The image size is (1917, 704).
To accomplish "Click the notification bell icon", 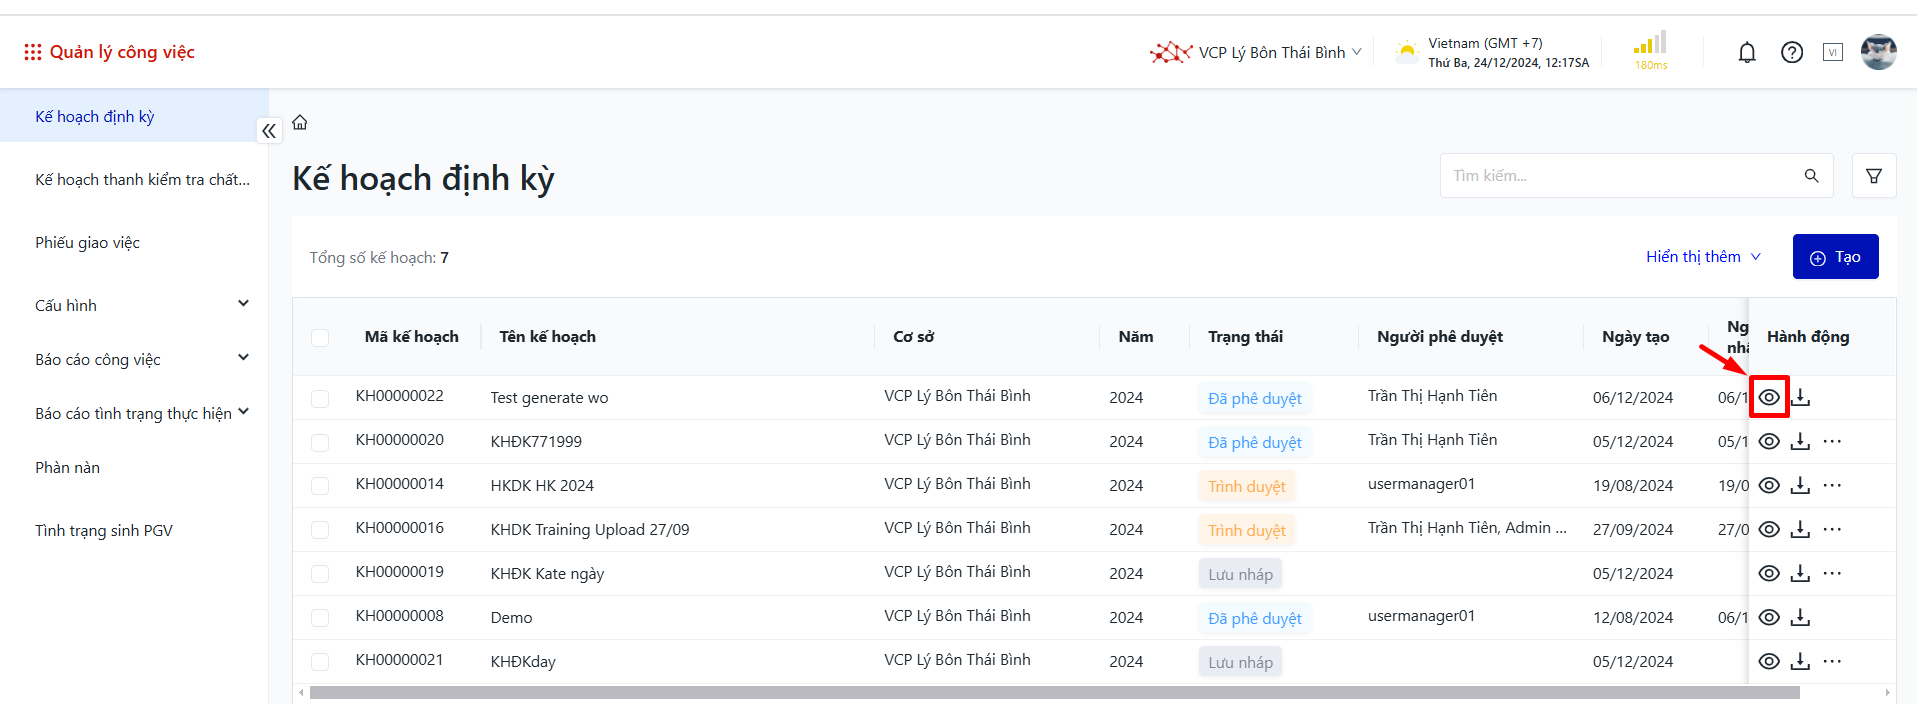I will tap(1747, 53).
